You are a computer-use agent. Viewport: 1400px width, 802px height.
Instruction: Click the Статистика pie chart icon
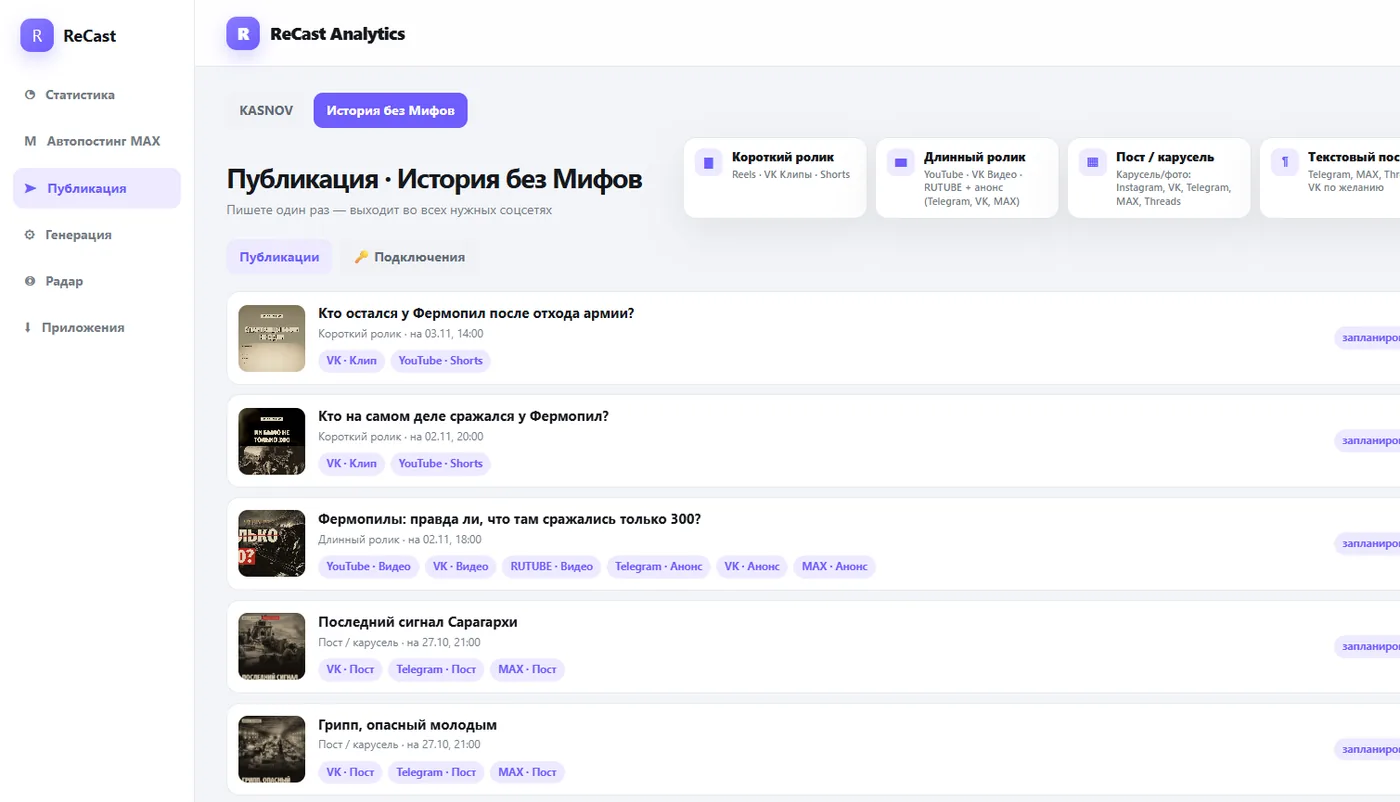click(x=30, y=95)
